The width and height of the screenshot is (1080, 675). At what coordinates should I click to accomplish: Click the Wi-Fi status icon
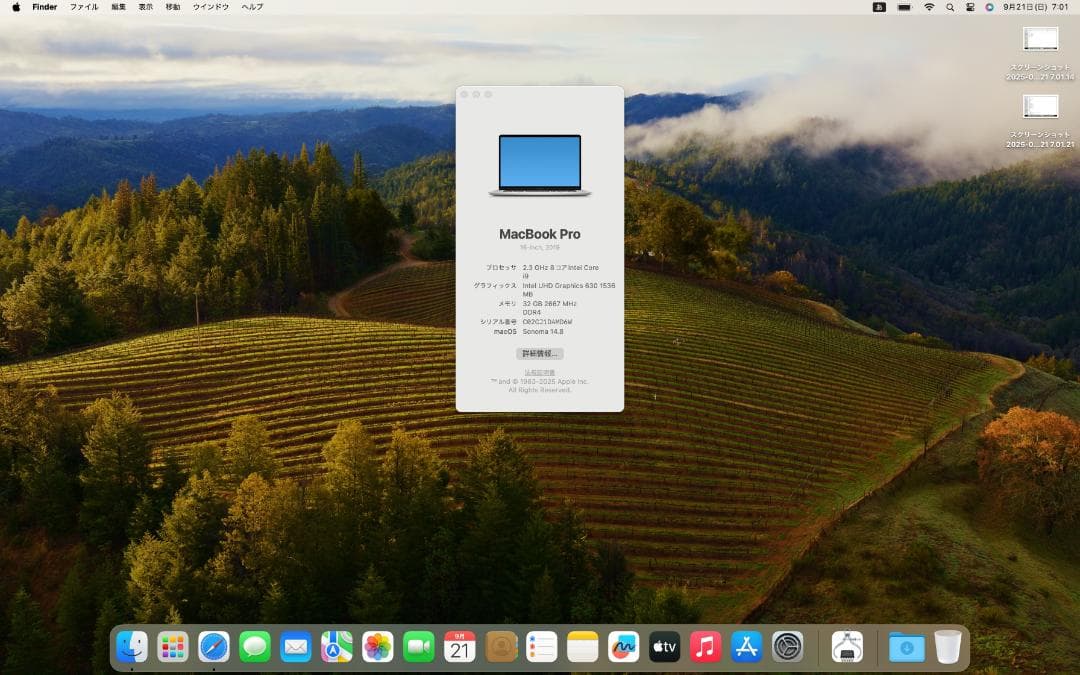point(929,7)
